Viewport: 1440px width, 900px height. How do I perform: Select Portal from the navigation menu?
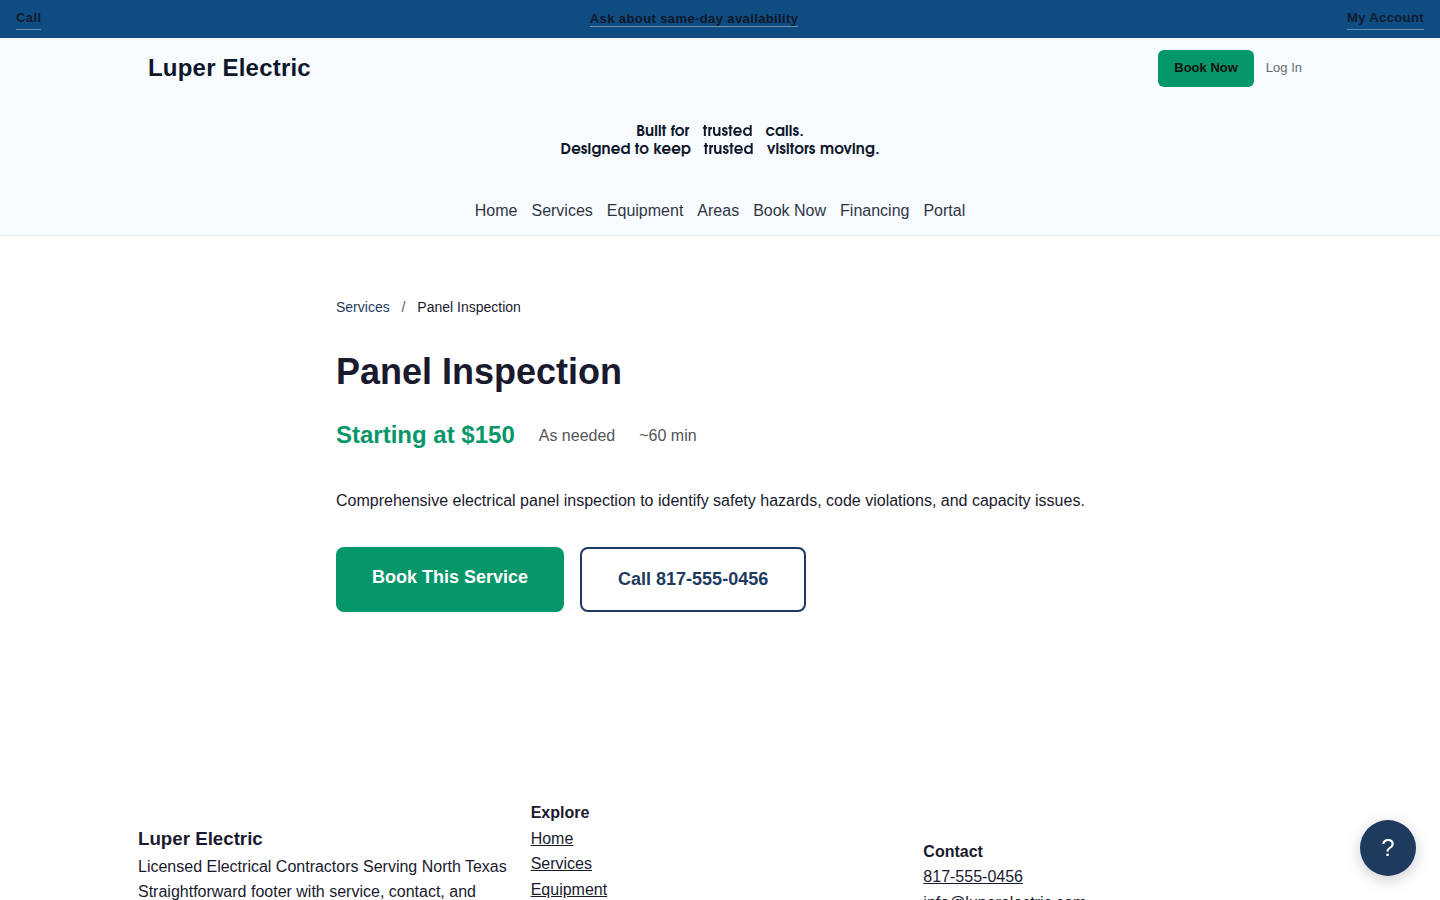pyautogui.click(x=943, y=210)
